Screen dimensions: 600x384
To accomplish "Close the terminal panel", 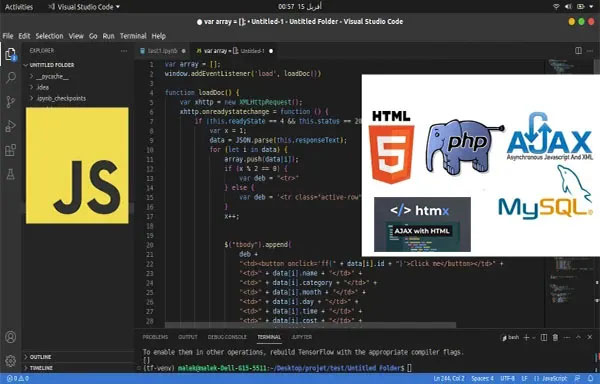I will point(590,337).
